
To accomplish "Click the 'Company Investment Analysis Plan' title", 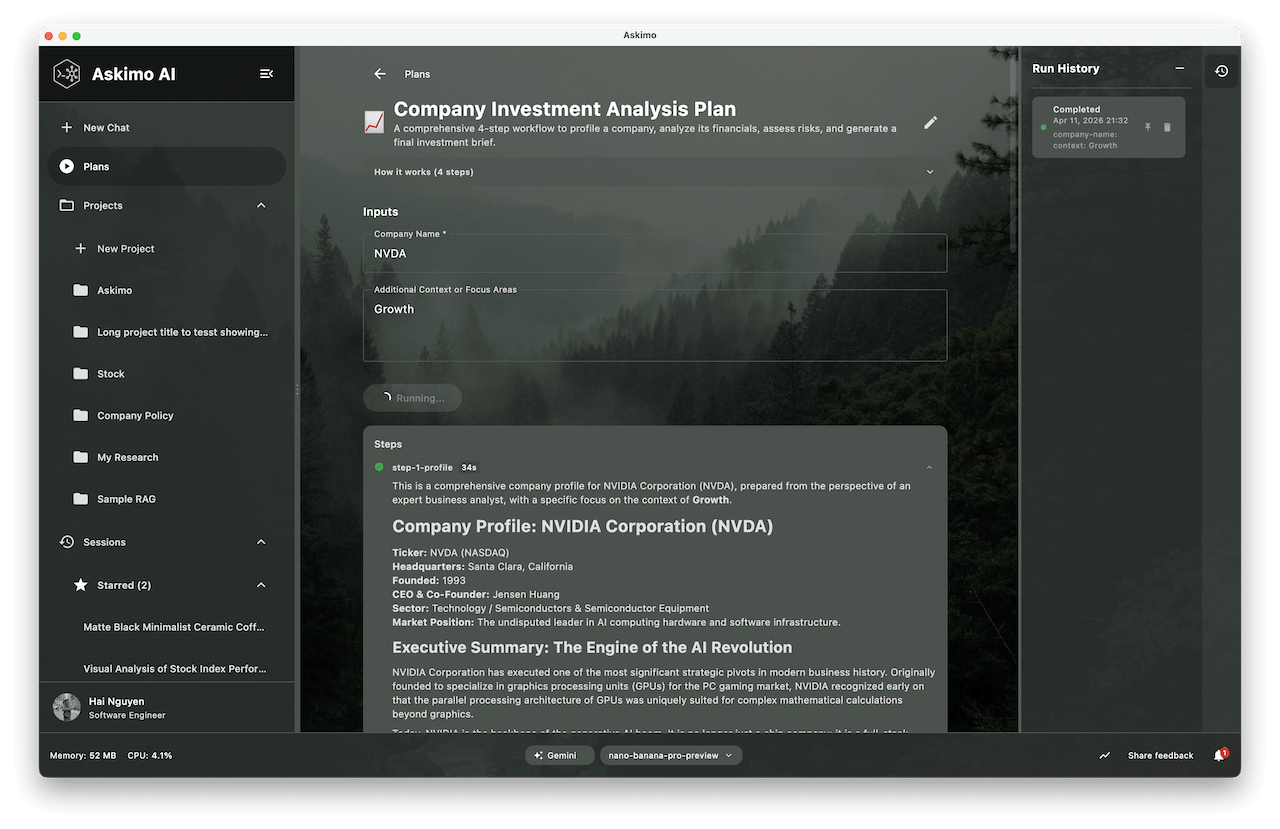I will pyautogui.click(x=565, y=109).
